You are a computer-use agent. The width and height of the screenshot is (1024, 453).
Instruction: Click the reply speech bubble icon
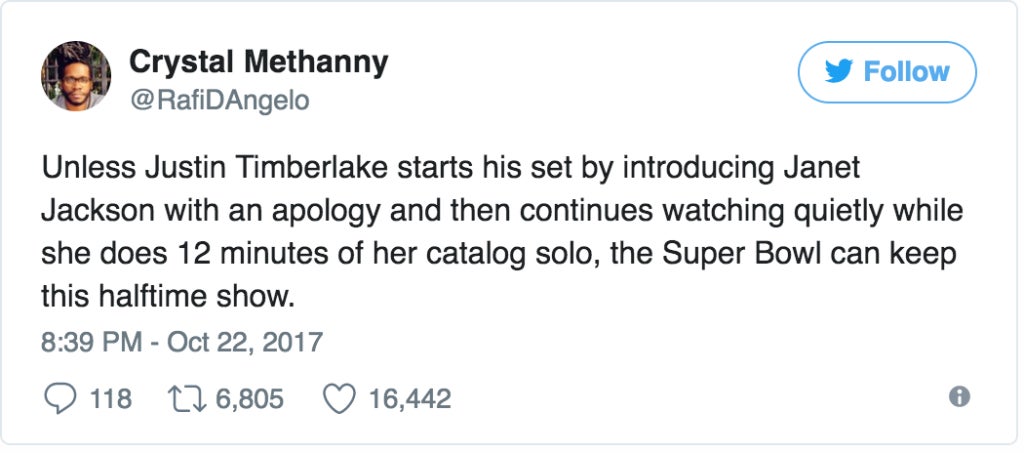tap(60, 398)
